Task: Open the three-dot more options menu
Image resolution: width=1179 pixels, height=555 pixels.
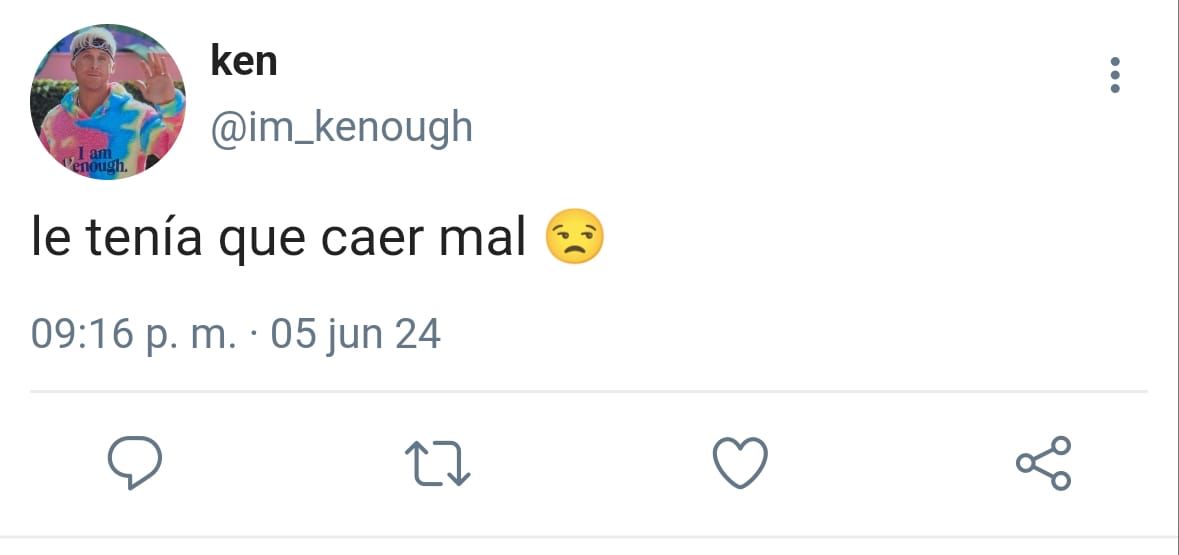Action: pos(1114,75)
